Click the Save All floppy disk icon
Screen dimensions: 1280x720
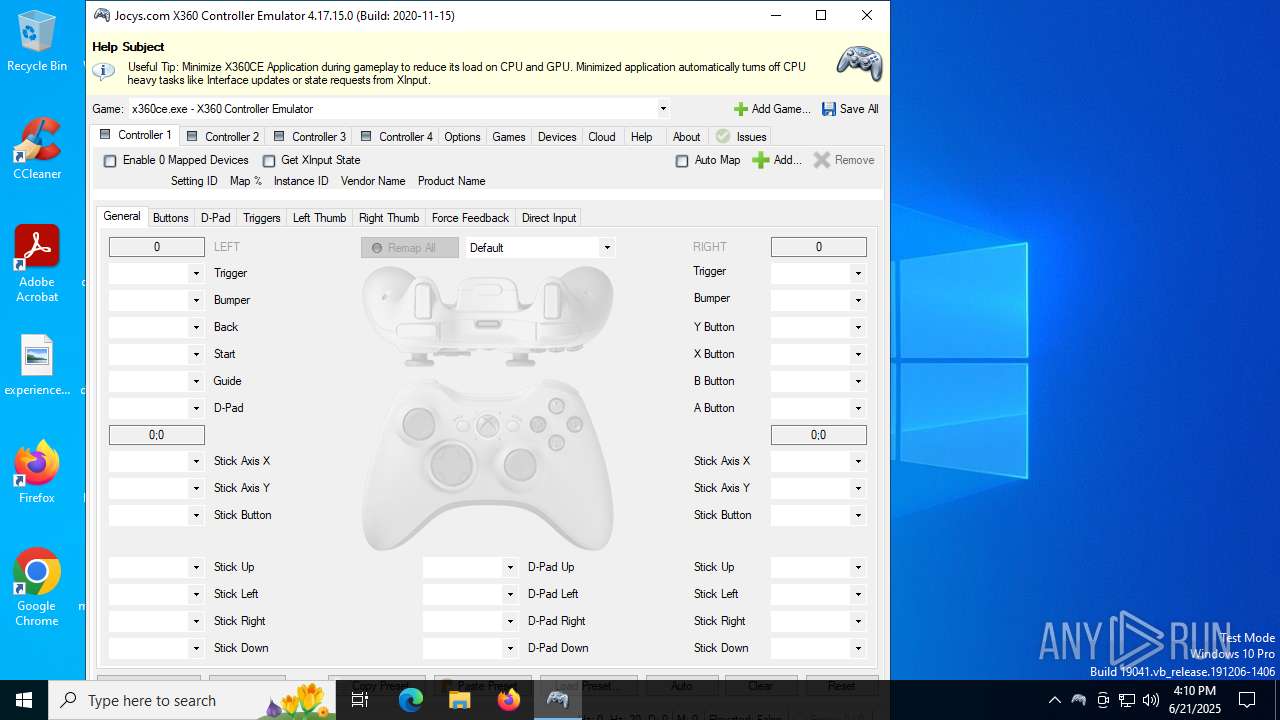pyautogui.click(x=829, y=109)
